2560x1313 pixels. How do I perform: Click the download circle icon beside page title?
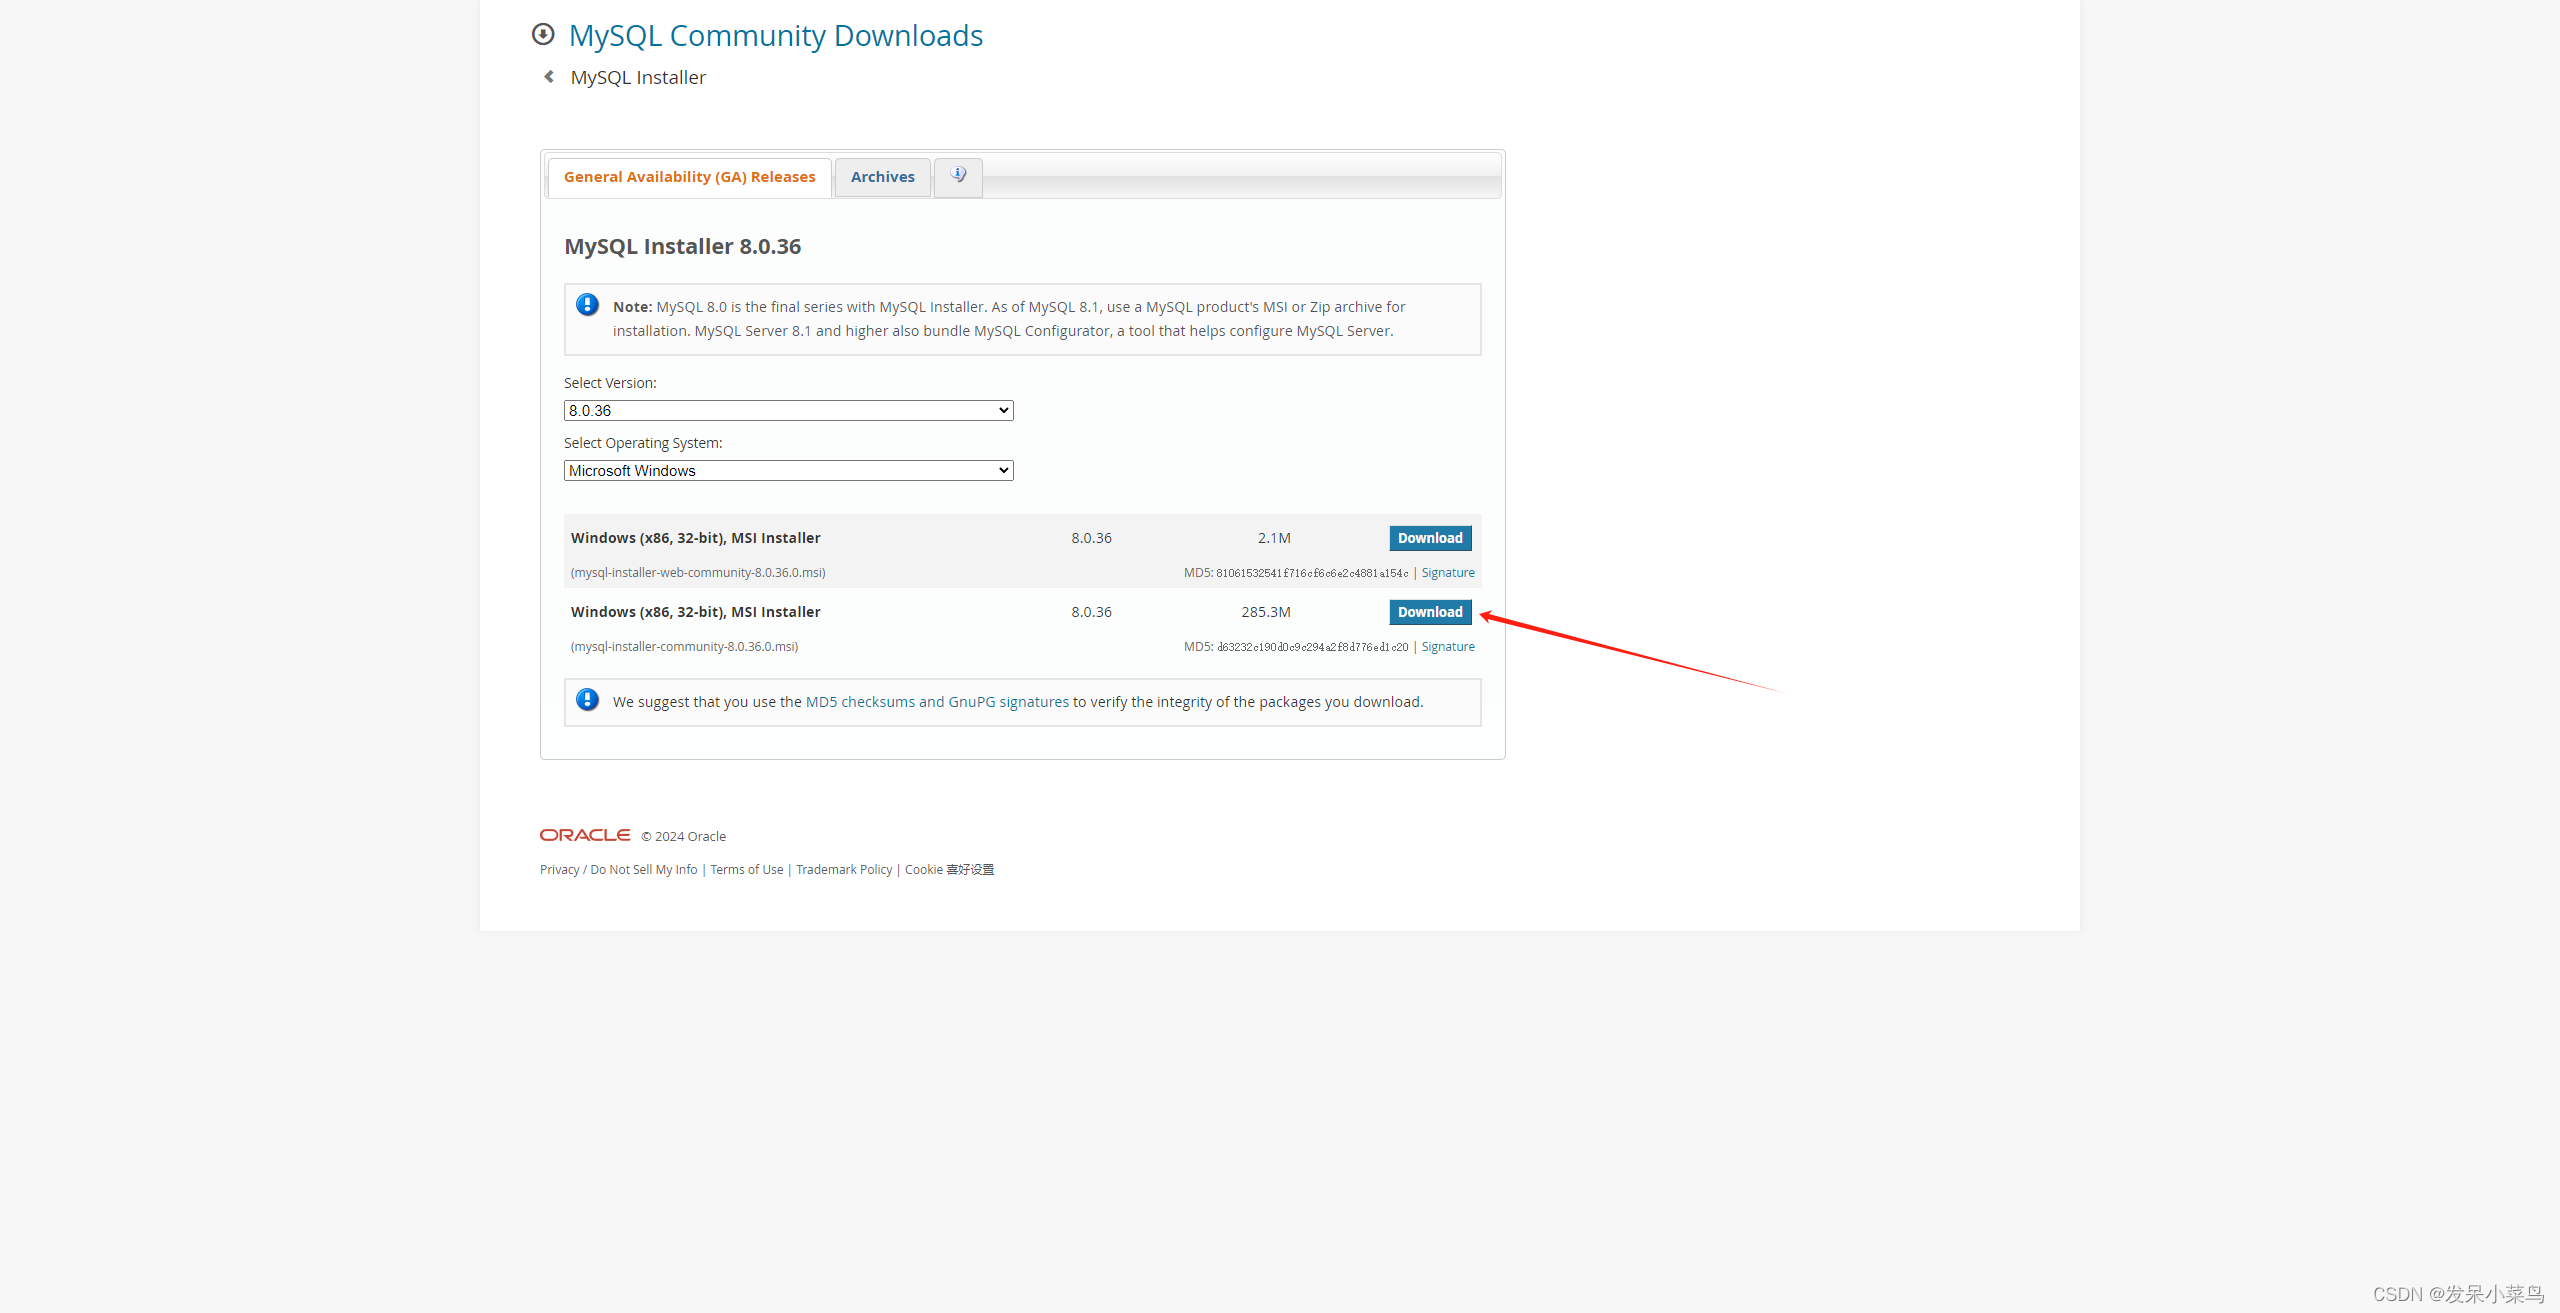pos(543,35)
